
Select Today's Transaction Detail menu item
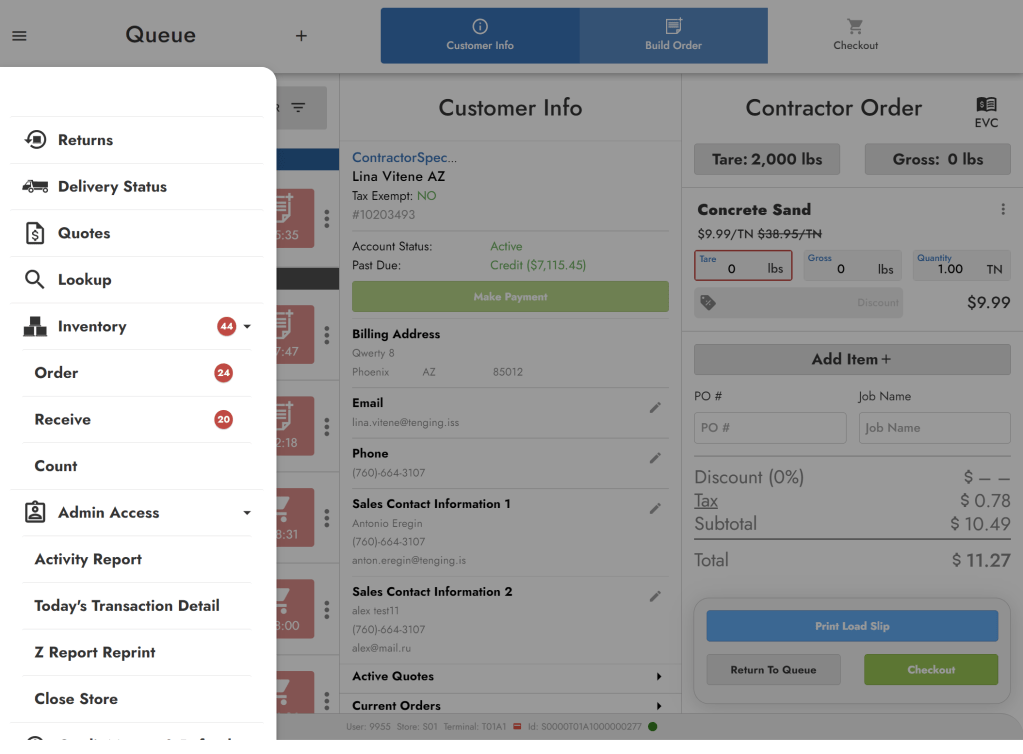[127, 606]
